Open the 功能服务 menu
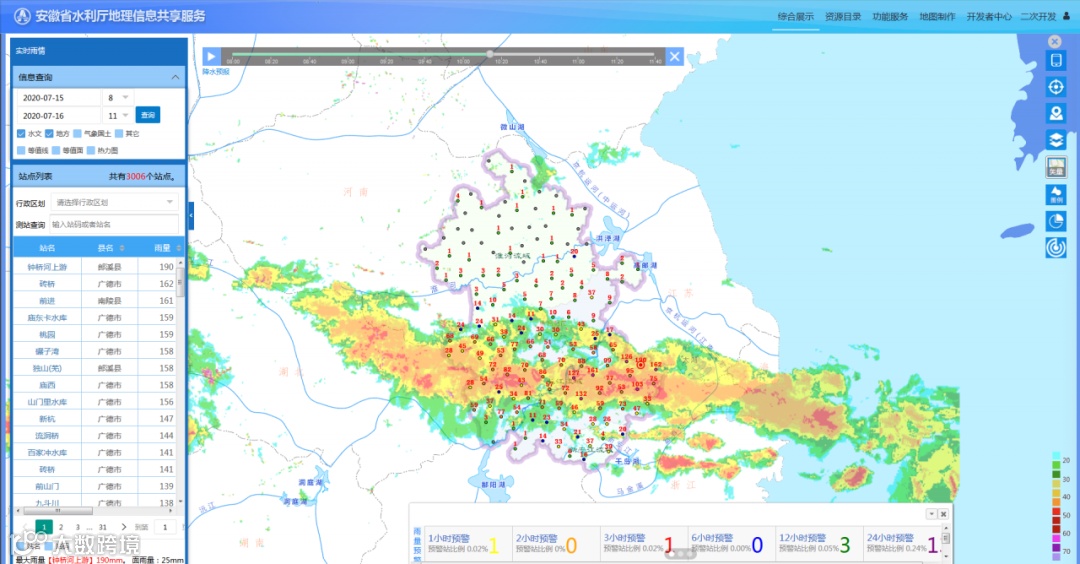Viewport: 1080px width, 564px height. coord(890,17)
